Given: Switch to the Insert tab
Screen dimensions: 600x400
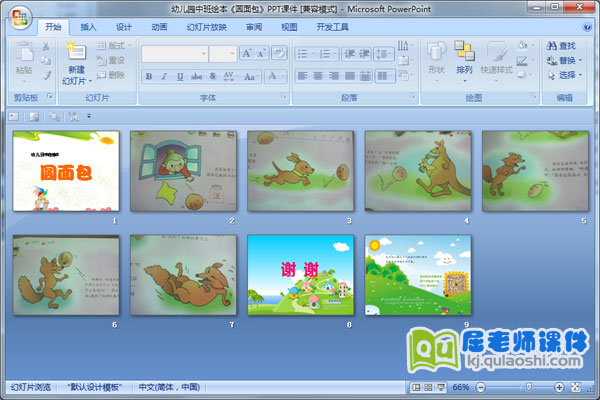Looking at the screenshot, I should (88, 27).
